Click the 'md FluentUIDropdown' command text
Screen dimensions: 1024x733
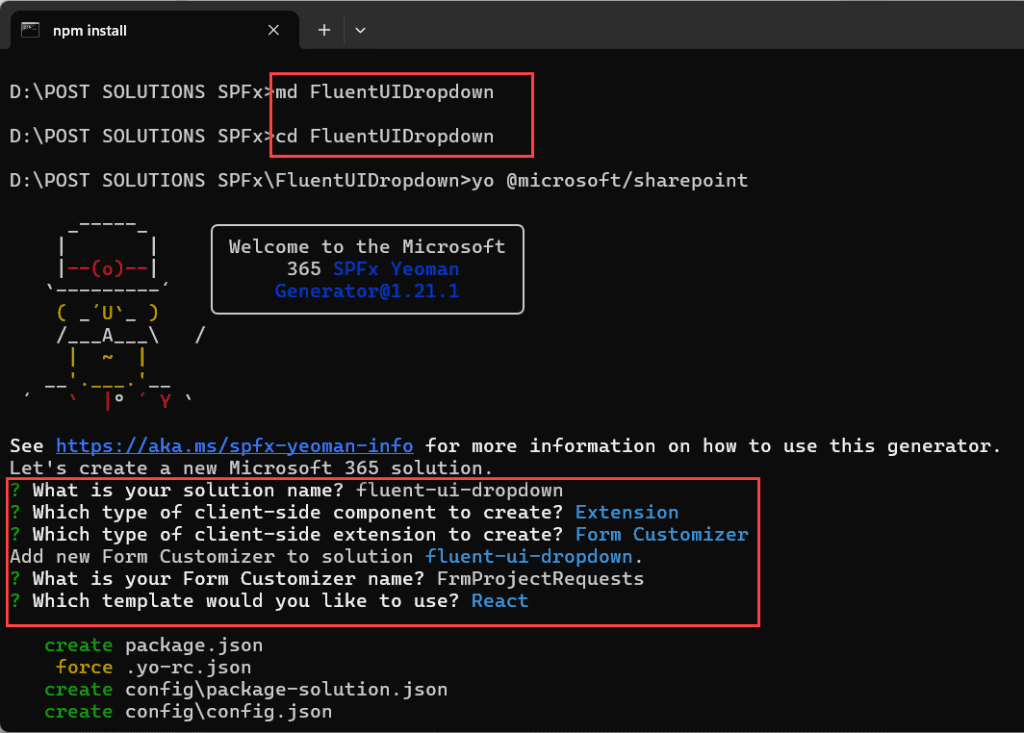pos(384,92)
